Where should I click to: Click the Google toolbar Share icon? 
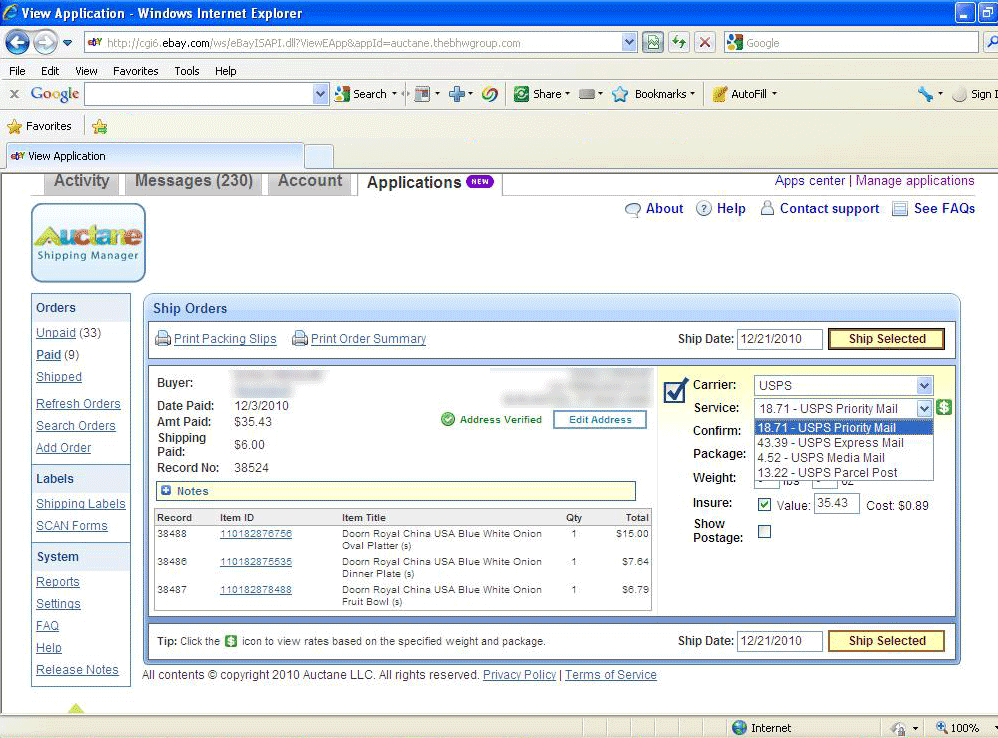(521, 94)
